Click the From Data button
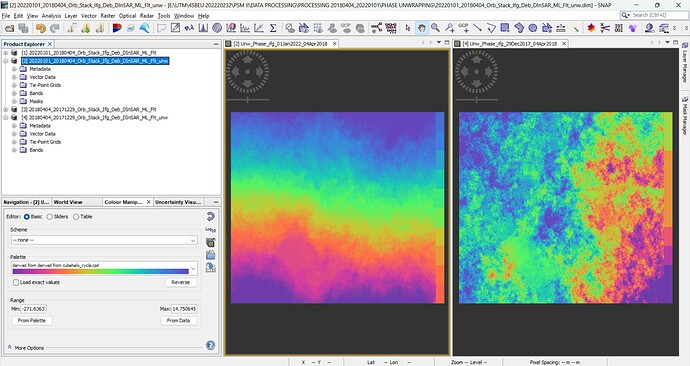The width and height of the screenshot is (690, 366). pyautogui.click(x=178, y=321)
